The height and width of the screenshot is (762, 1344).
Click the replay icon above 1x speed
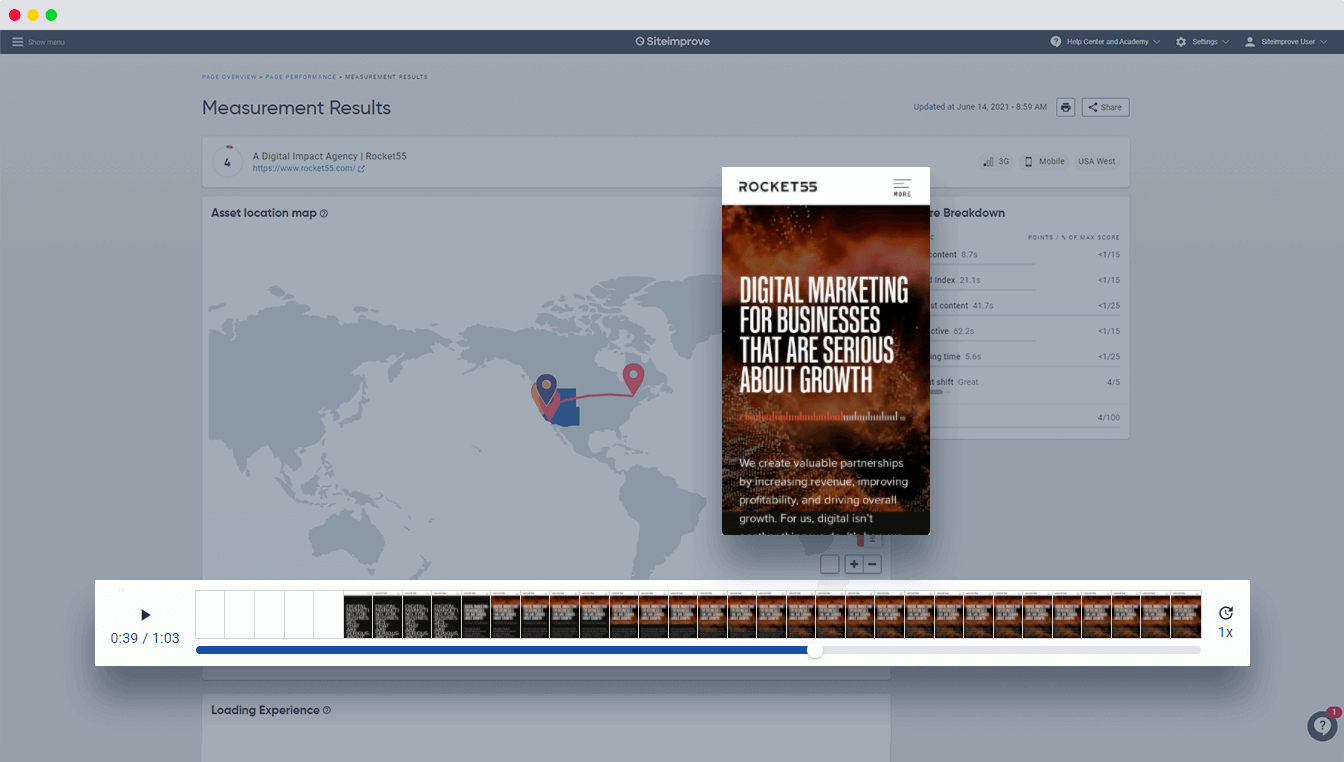click(x=1225, y=613)
